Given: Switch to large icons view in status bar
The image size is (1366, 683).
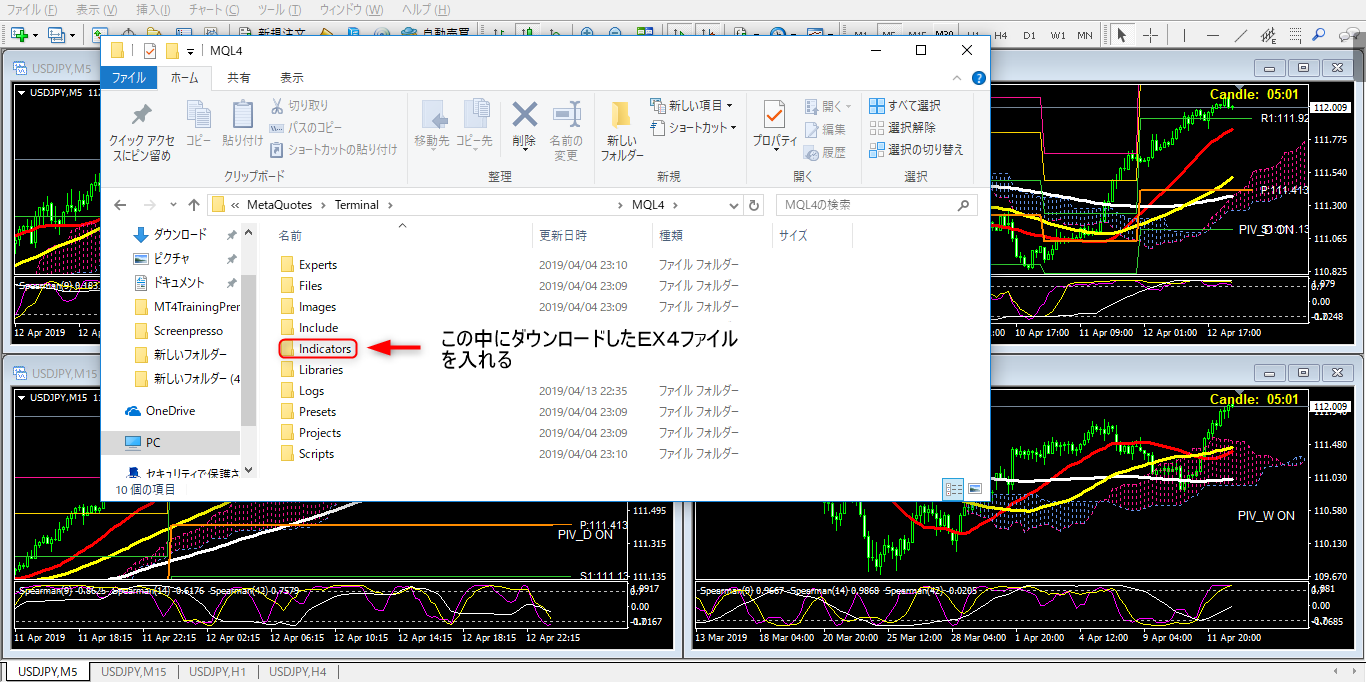Looking at the screenshot, I should tap(974, 489).
